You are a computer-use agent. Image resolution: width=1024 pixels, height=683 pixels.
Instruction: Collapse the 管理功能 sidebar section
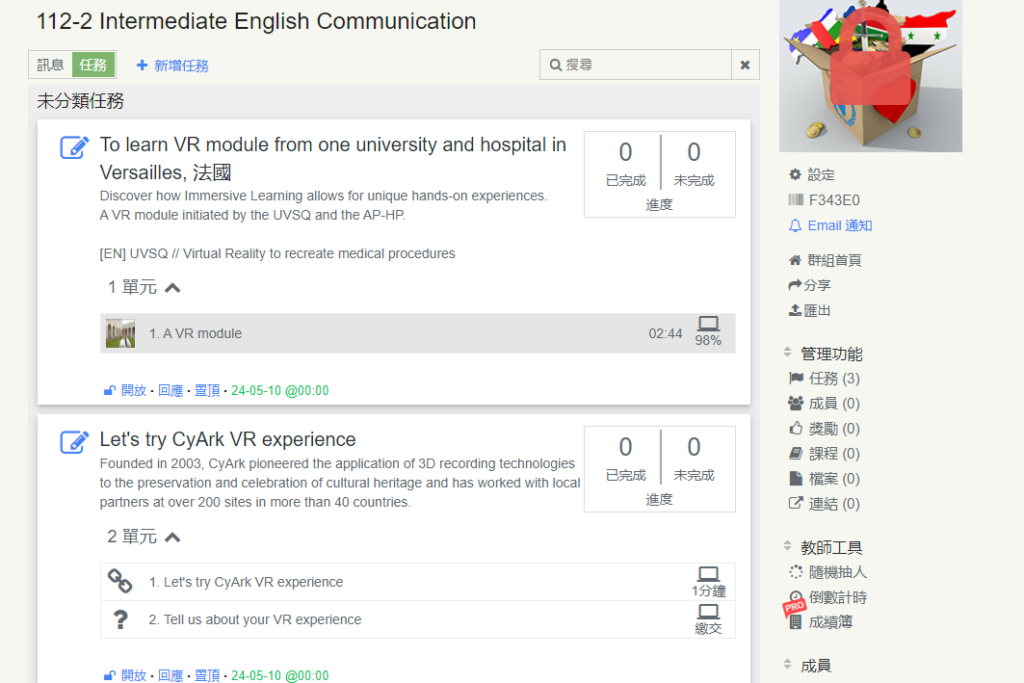[x=788, y=353]
